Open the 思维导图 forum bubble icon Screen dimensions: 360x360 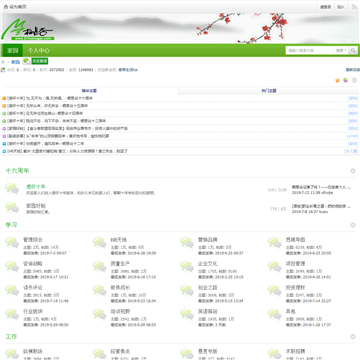click(275, 243)
